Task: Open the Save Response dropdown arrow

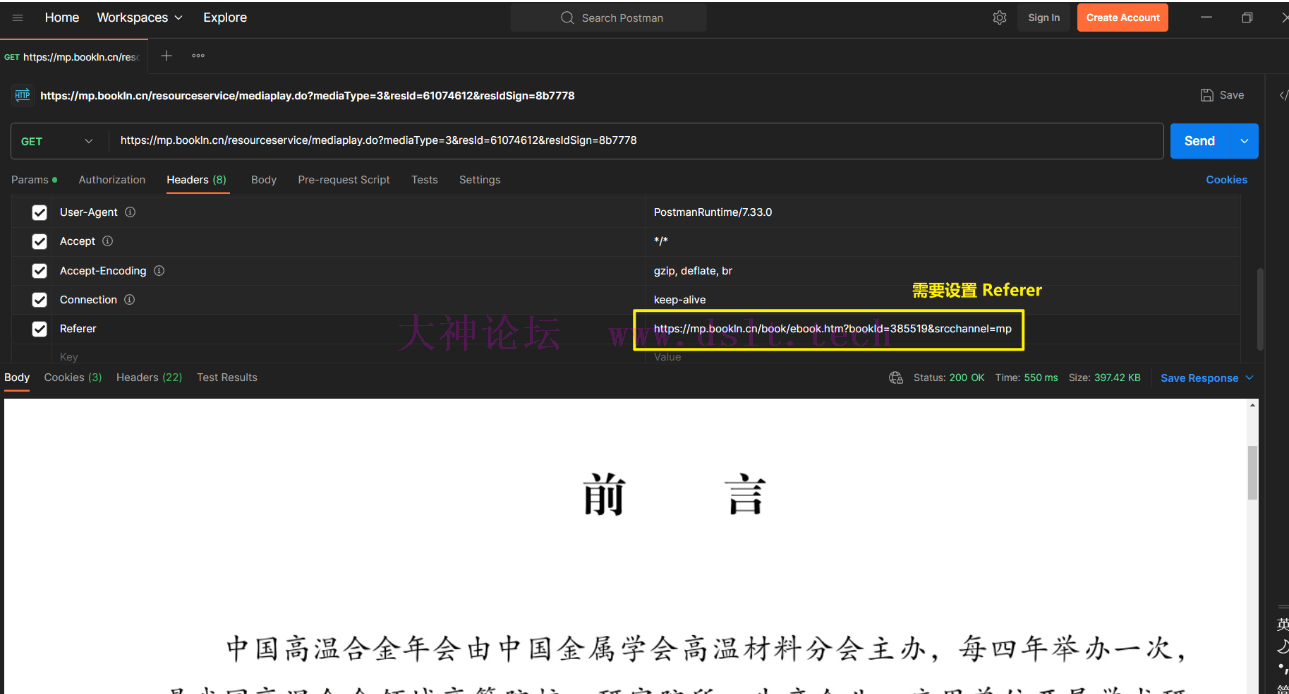Action: tap(1249, 378)
